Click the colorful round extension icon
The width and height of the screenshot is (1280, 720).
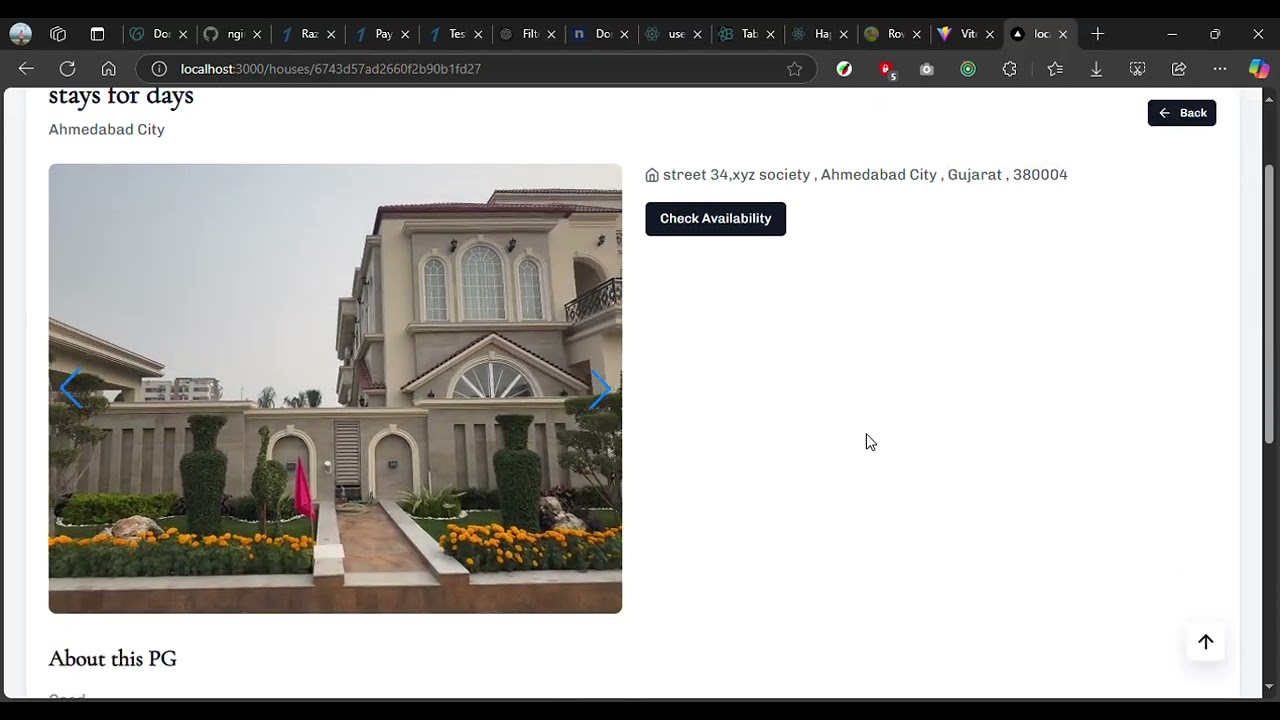tap(844, 69)
